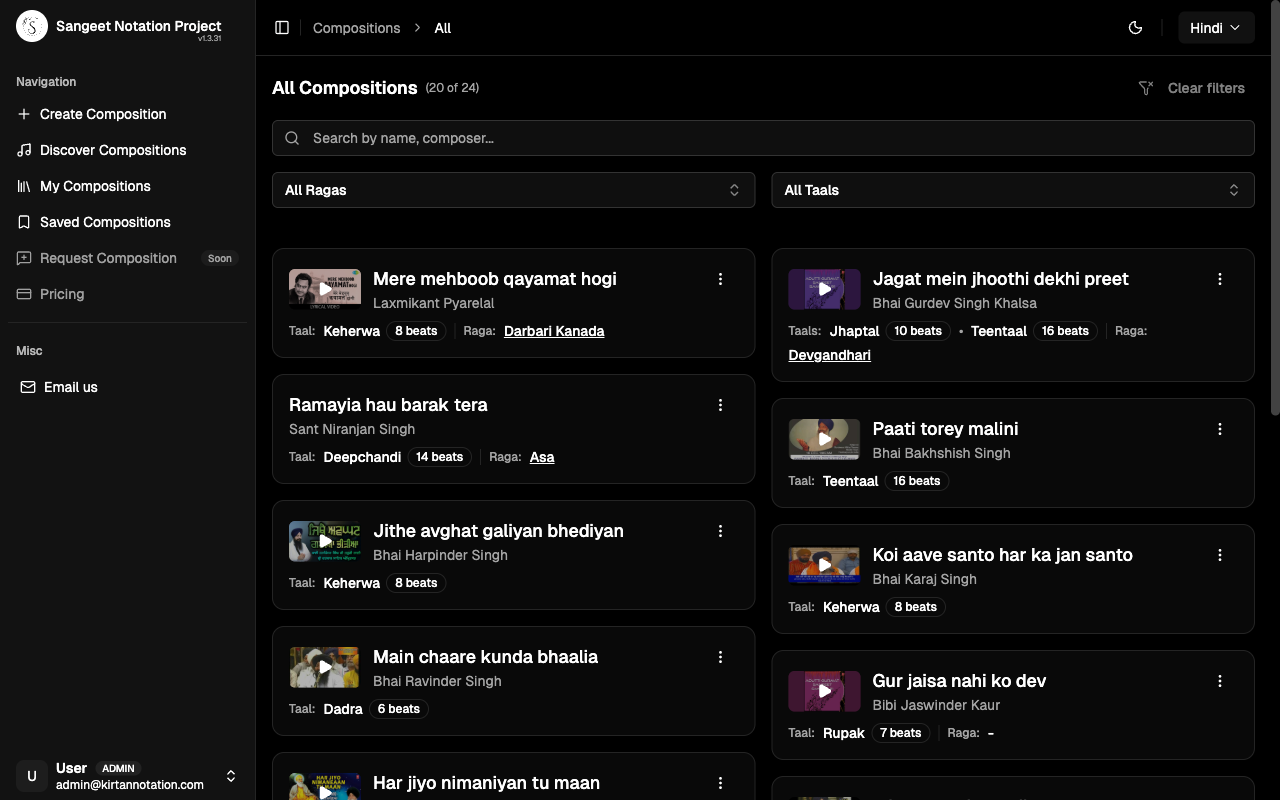Open the All Taals dropdown
The height and width of the screenshot is (800, 1280).
pos(1013,189)
